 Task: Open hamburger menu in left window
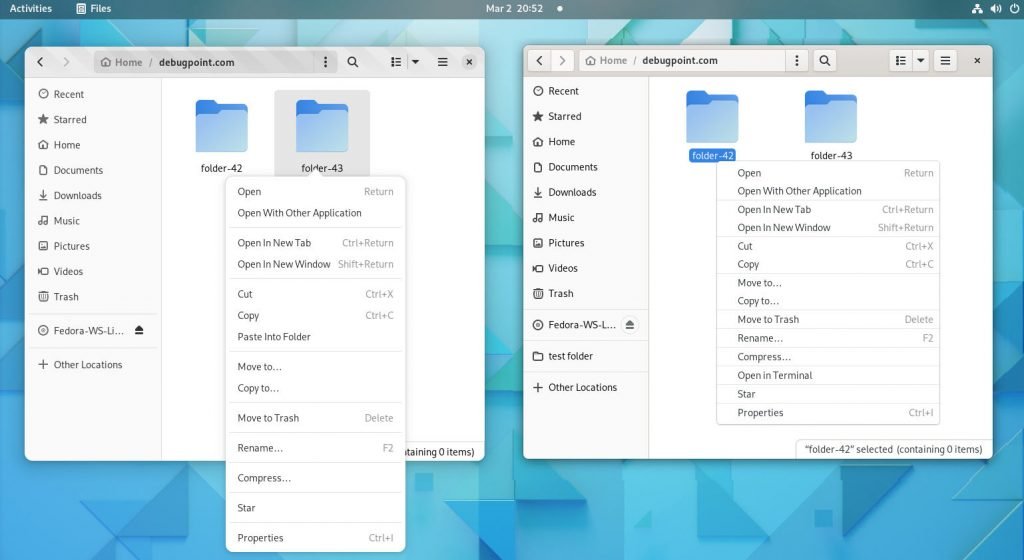click(443, 62)
